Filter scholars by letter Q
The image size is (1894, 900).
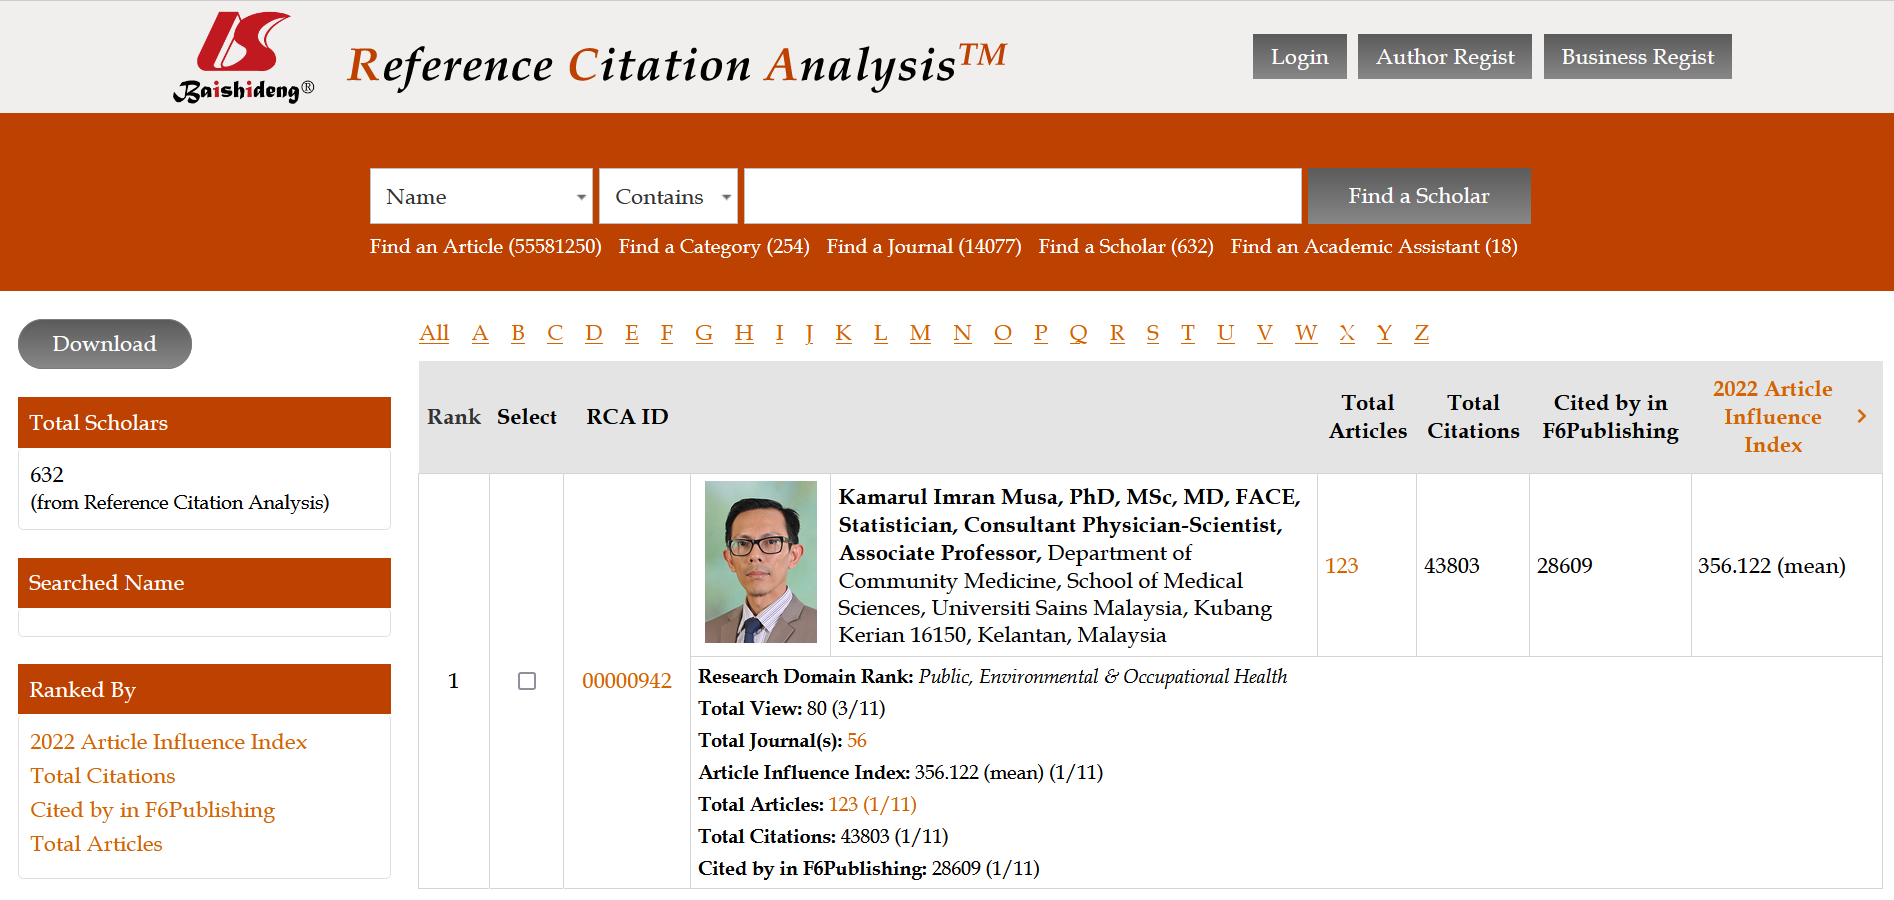(x=1078, y=333)
